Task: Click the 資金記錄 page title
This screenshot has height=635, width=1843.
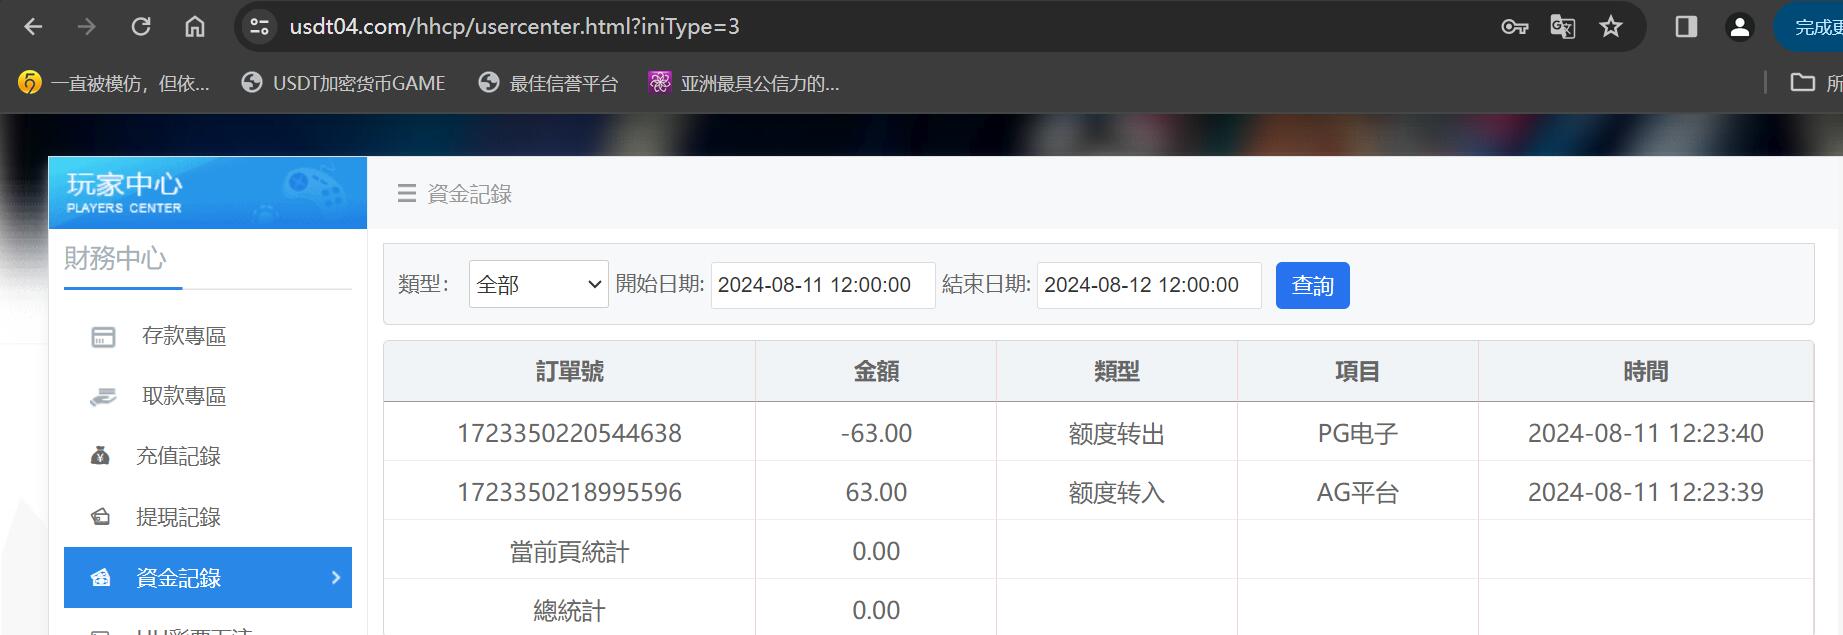Action: click(x=469, y=194)
